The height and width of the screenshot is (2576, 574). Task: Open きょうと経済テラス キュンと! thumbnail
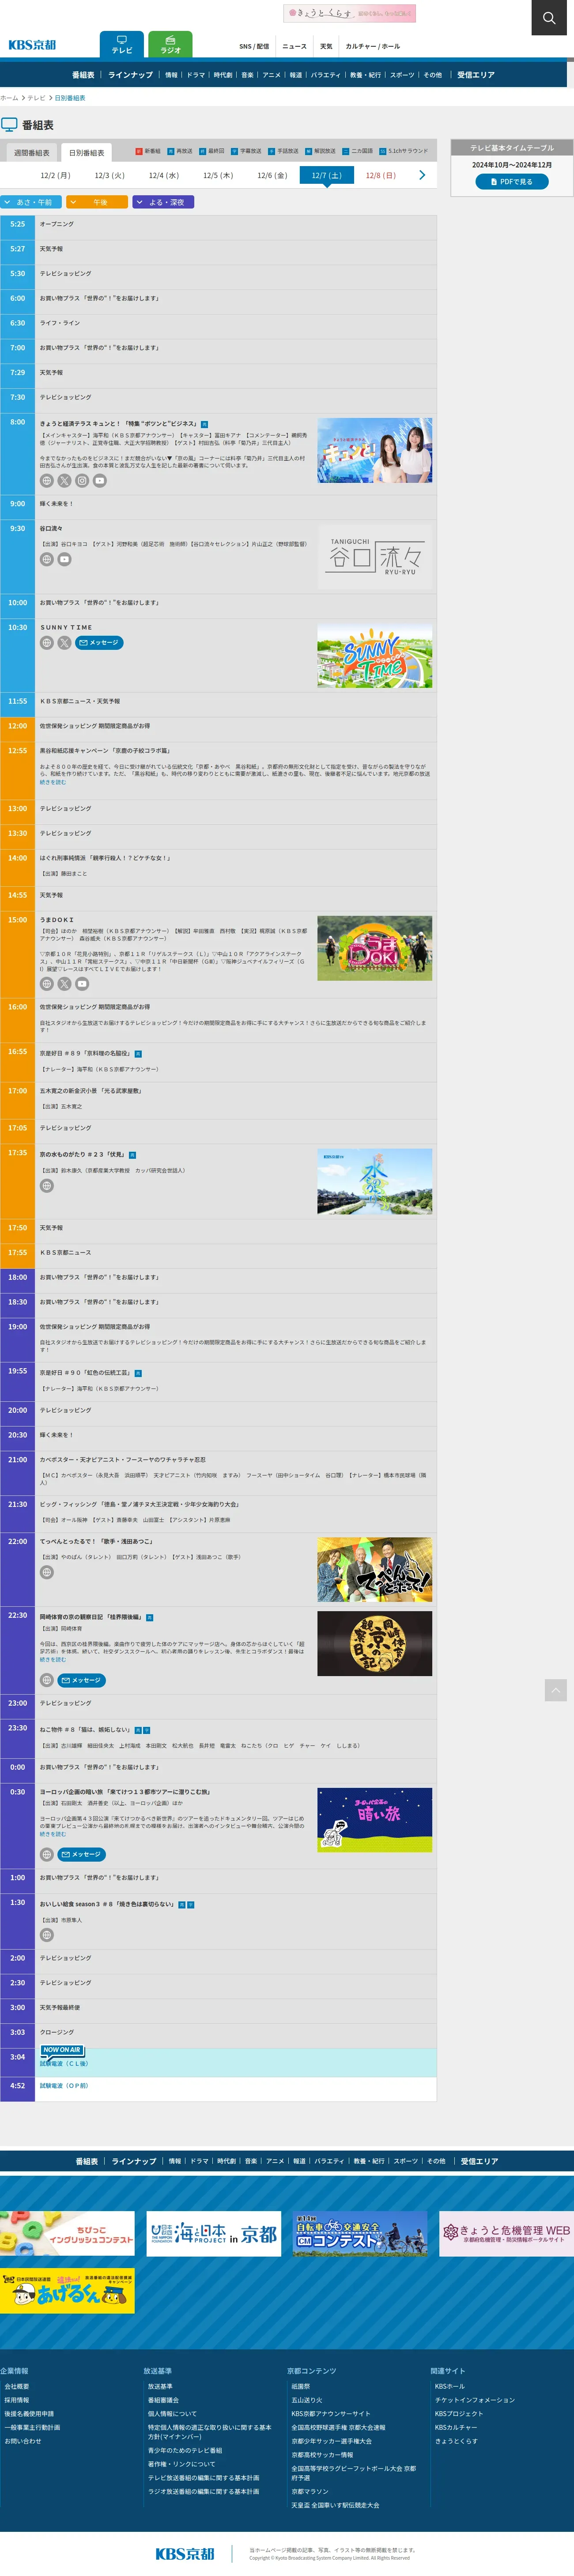click(x=375, y=451)
